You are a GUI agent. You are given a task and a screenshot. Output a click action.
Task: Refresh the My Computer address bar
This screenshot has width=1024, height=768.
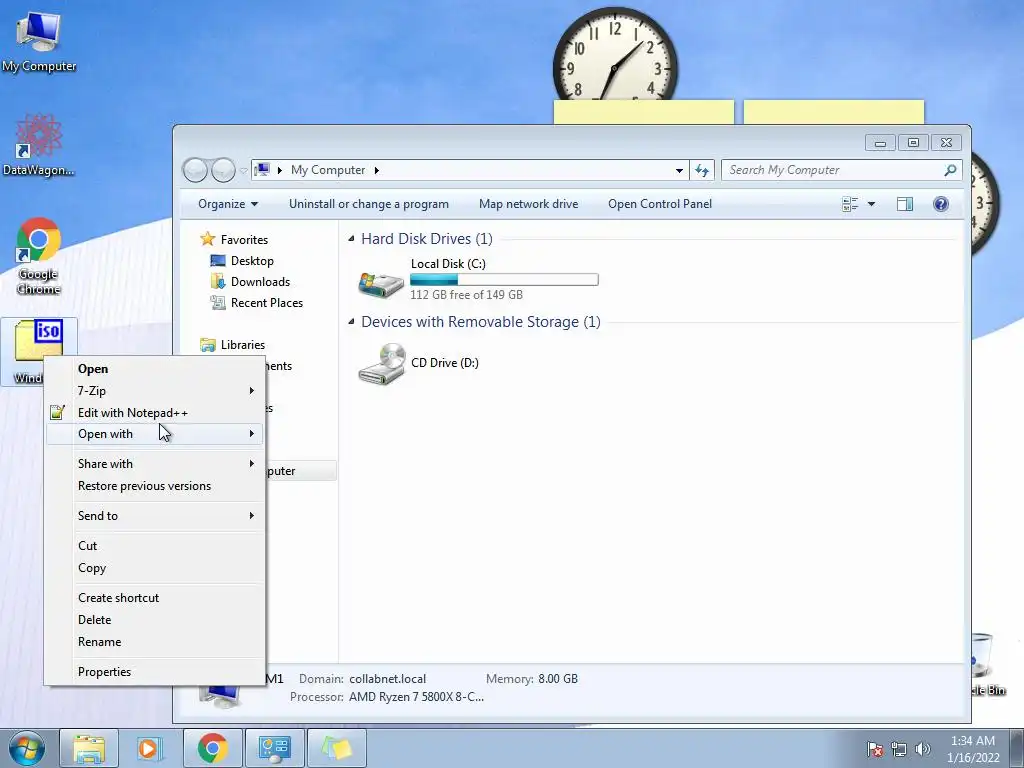702,170
